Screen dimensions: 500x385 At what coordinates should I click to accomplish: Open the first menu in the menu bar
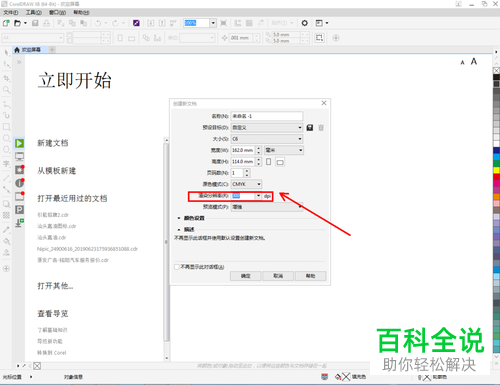coord(11,12)
